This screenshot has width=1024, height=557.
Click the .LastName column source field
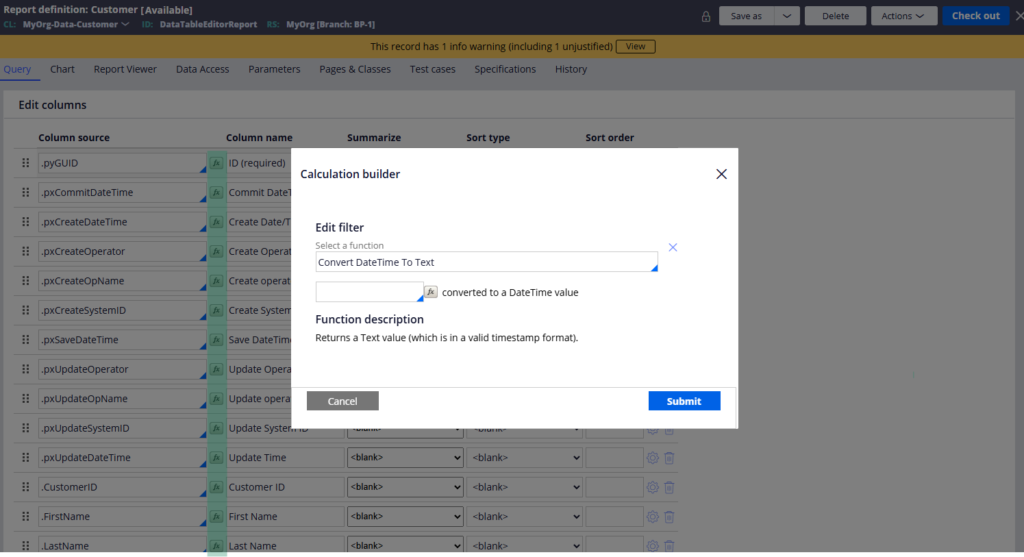[122, 545]
